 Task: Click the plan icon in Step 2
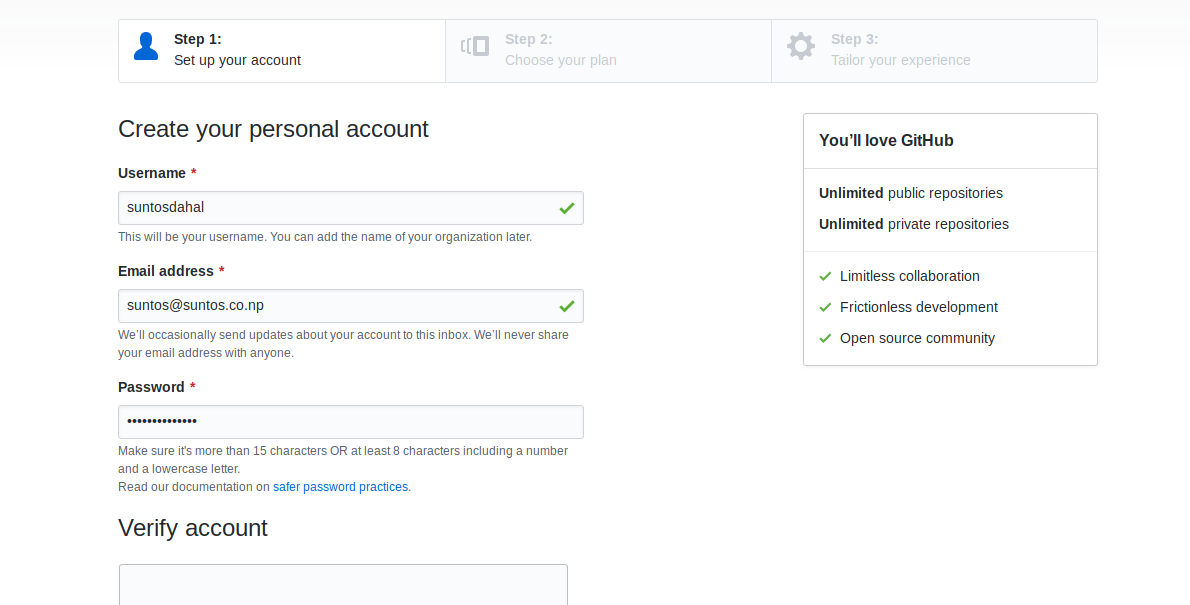(475, 46)
